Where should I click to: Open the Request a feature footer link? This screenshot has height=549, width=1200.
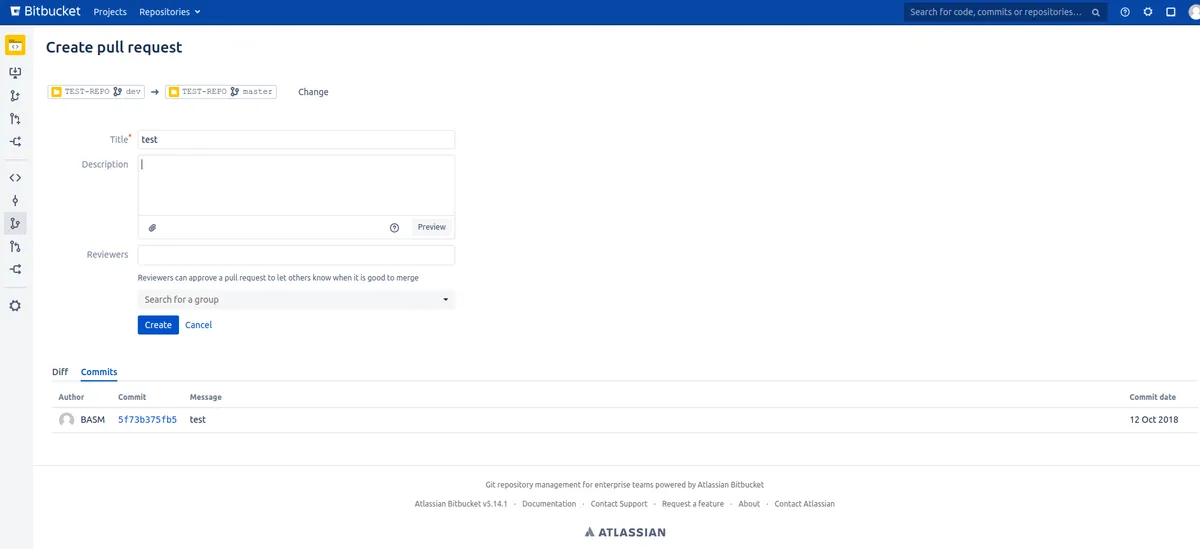pos(693,504)
